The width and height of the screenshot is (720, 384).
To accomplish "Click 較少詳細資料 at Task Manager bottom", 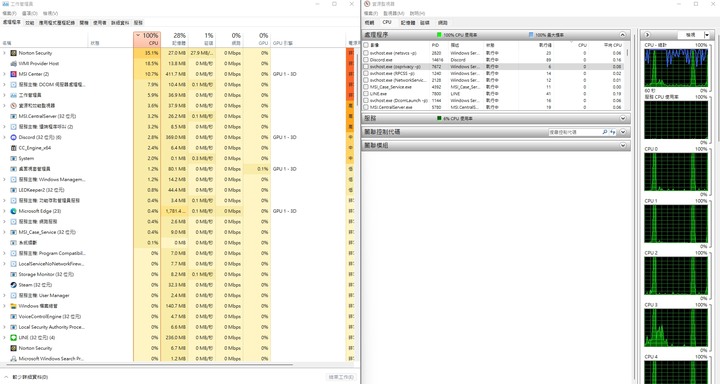I will coord(30,377).
